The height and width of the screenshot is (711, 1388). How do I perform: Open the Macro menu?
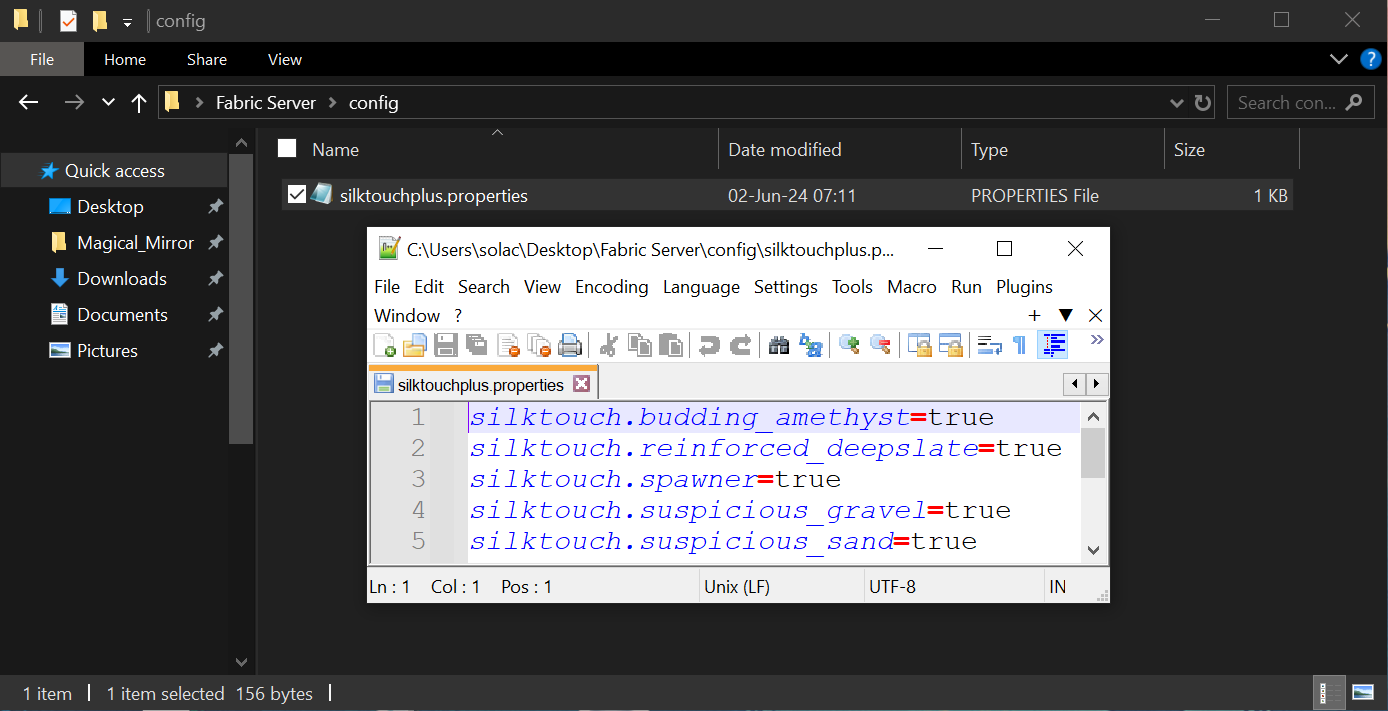click(x=912, y=287)
